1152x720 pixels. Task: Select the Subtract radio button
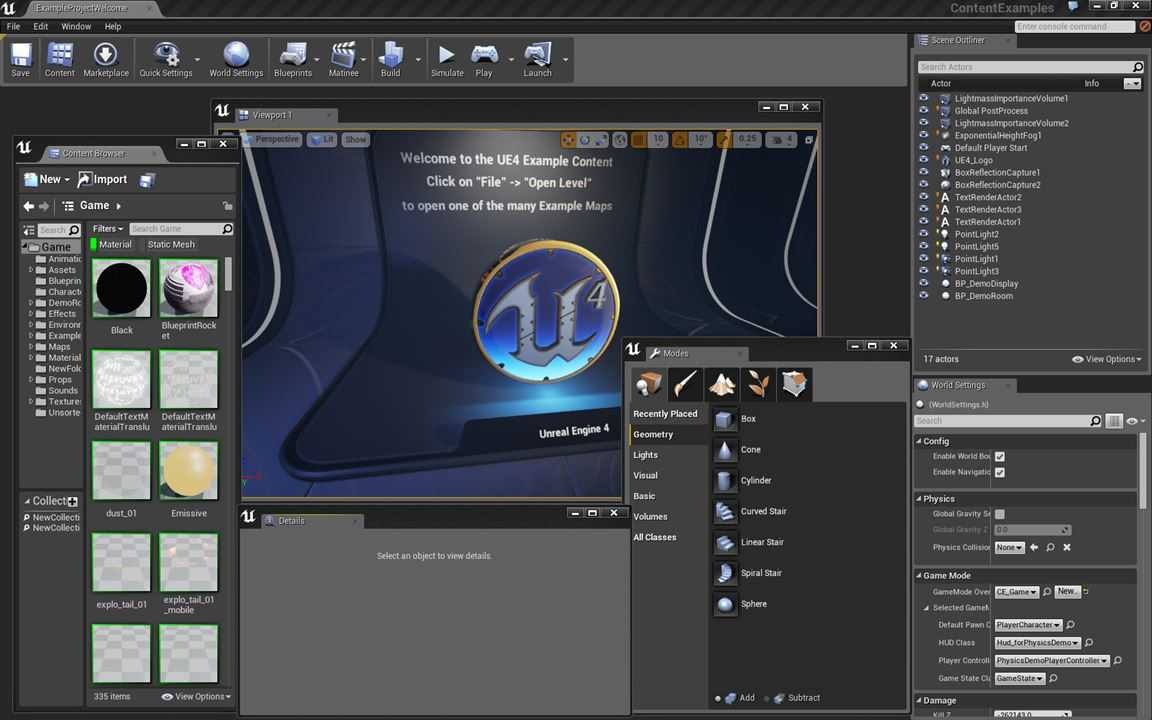click(767, 698)
